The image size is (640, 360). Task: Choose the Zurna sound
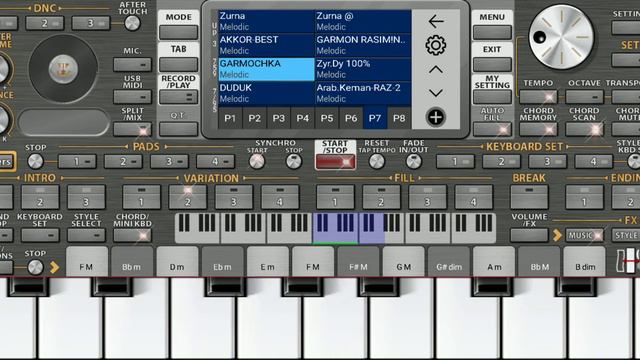[x=266, y=21]
